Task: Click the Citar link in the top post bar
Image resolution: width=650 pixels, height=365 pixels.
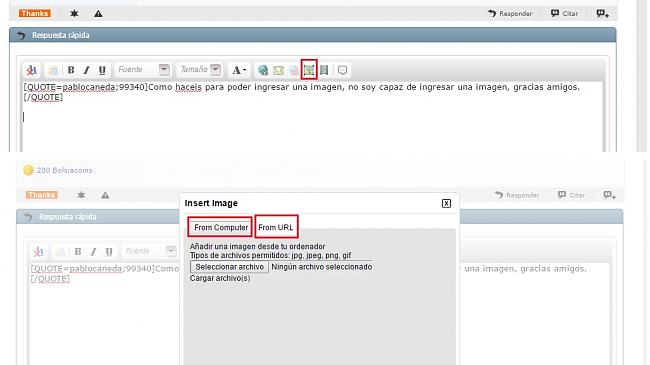Action: (565, 13)
